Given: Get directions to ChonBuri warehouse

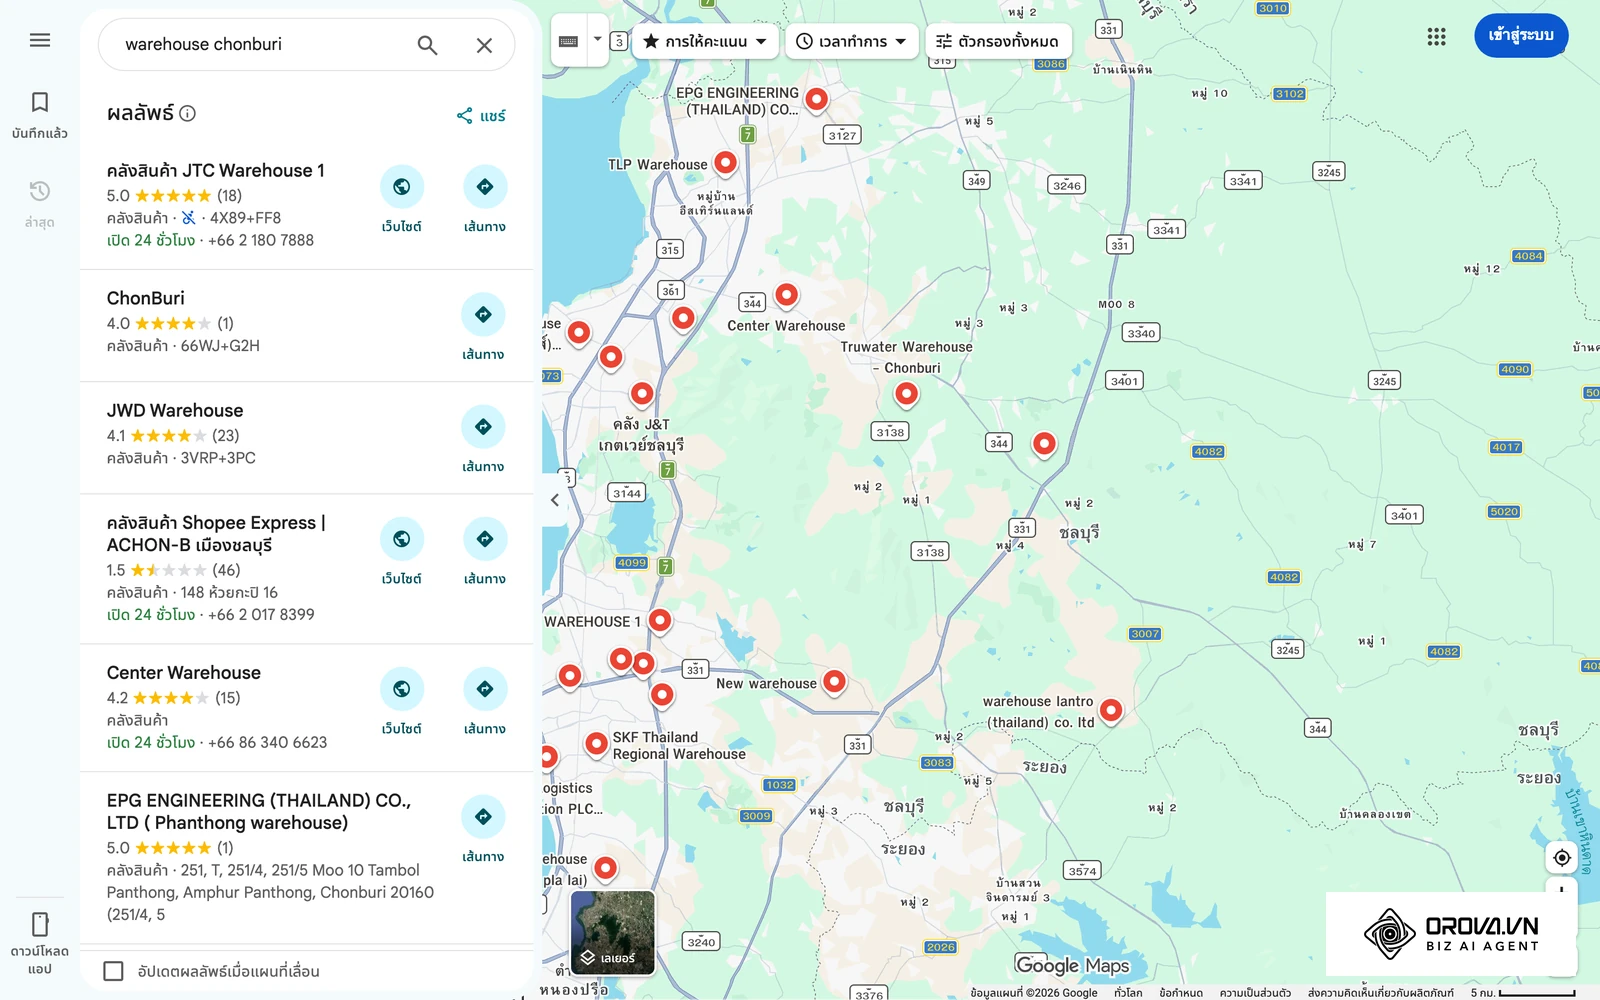Looking at the screenshot, I should [x=483, y=329].
